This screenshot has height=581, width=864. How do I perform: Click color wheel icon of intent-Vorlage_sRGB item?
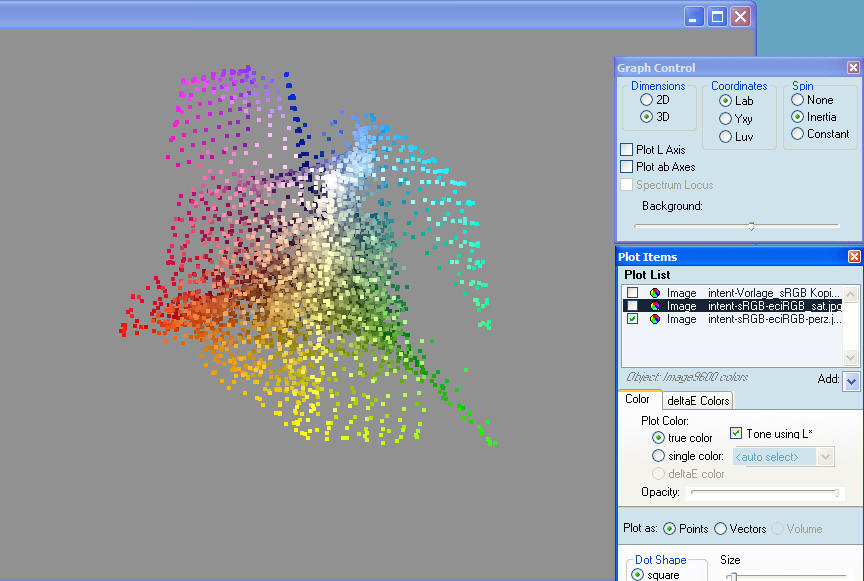[x=654, y=293]
